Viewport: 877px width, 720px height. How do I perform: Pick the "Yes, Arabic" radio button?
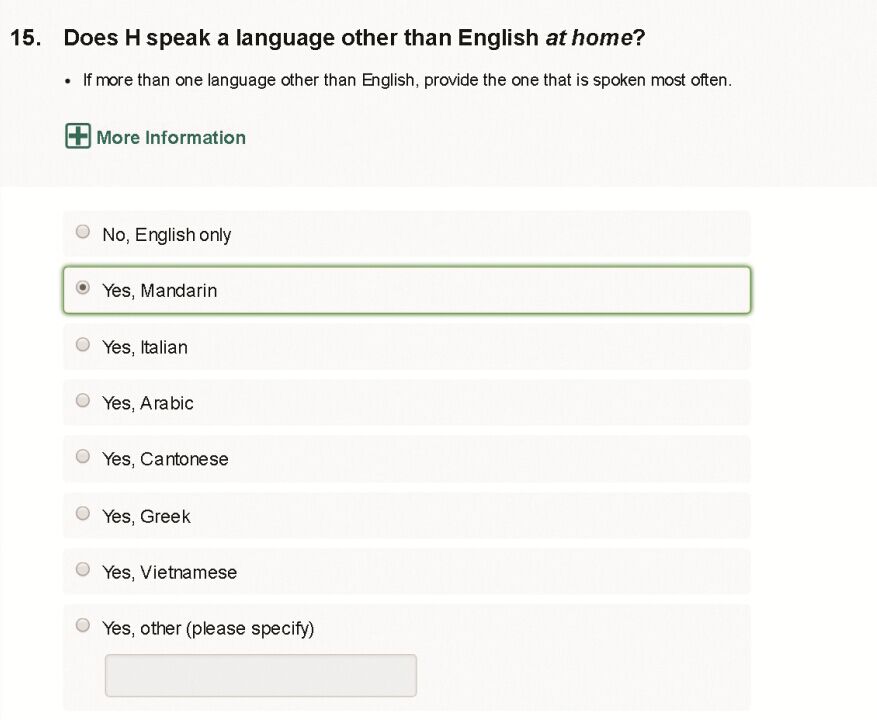point(83,401)
